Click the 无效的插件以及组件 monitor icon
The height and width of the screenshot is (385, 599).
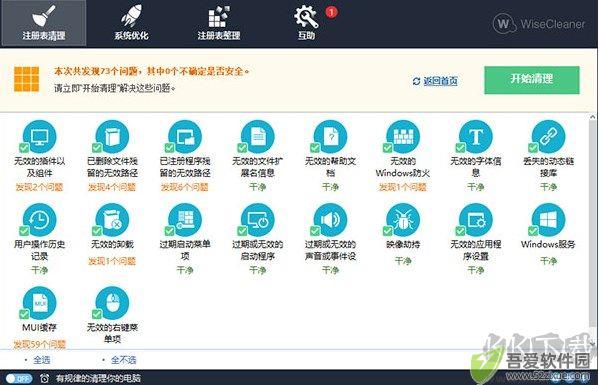[x=39, y=137]
